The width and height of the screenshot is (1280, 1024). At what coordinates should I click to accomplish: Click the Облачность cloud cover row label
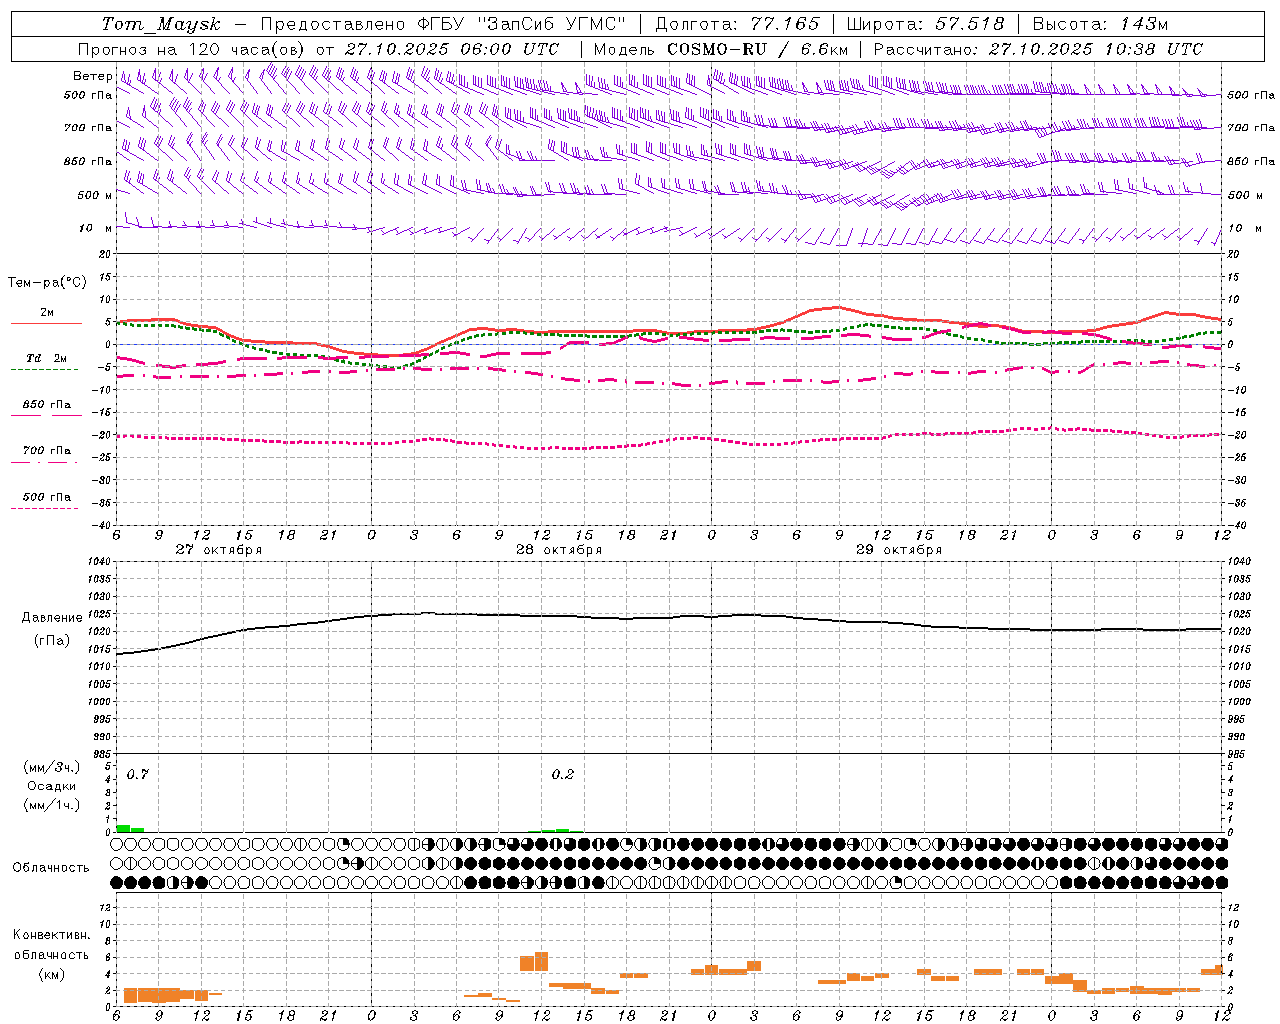pyautogui.click(x=51, y=867)
